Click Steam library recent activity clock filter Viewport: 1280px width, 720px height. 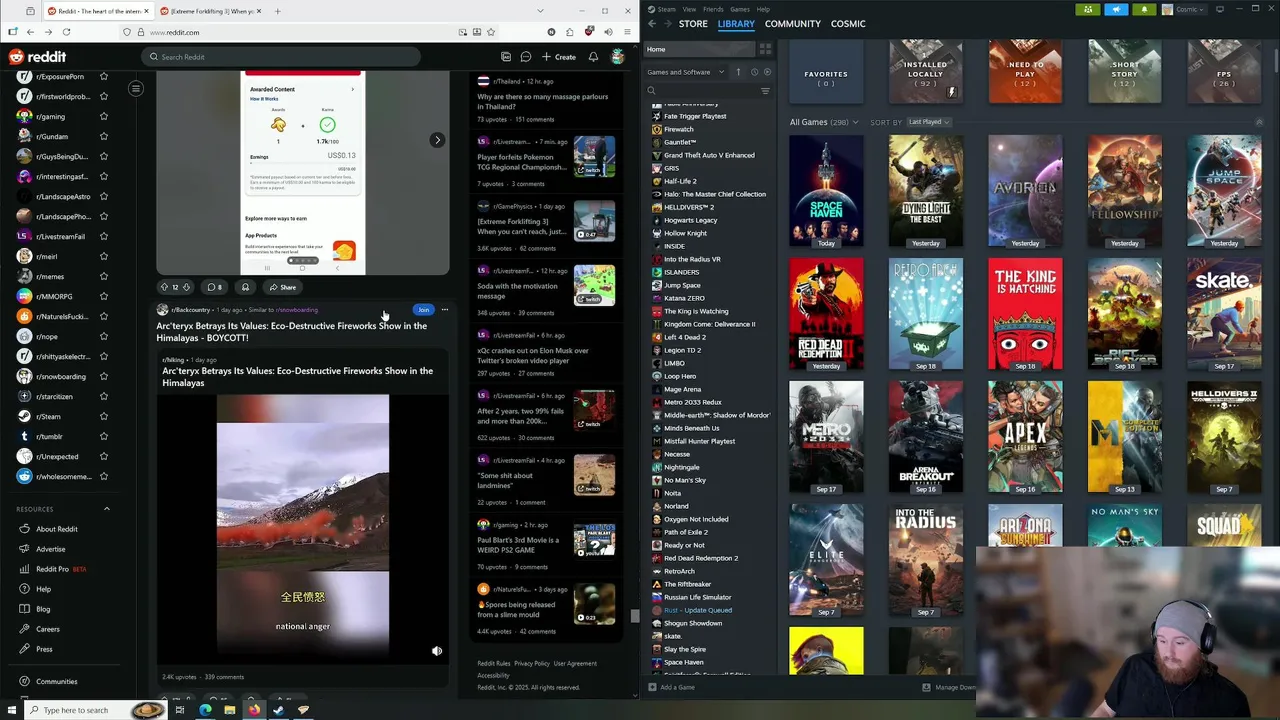754,72
